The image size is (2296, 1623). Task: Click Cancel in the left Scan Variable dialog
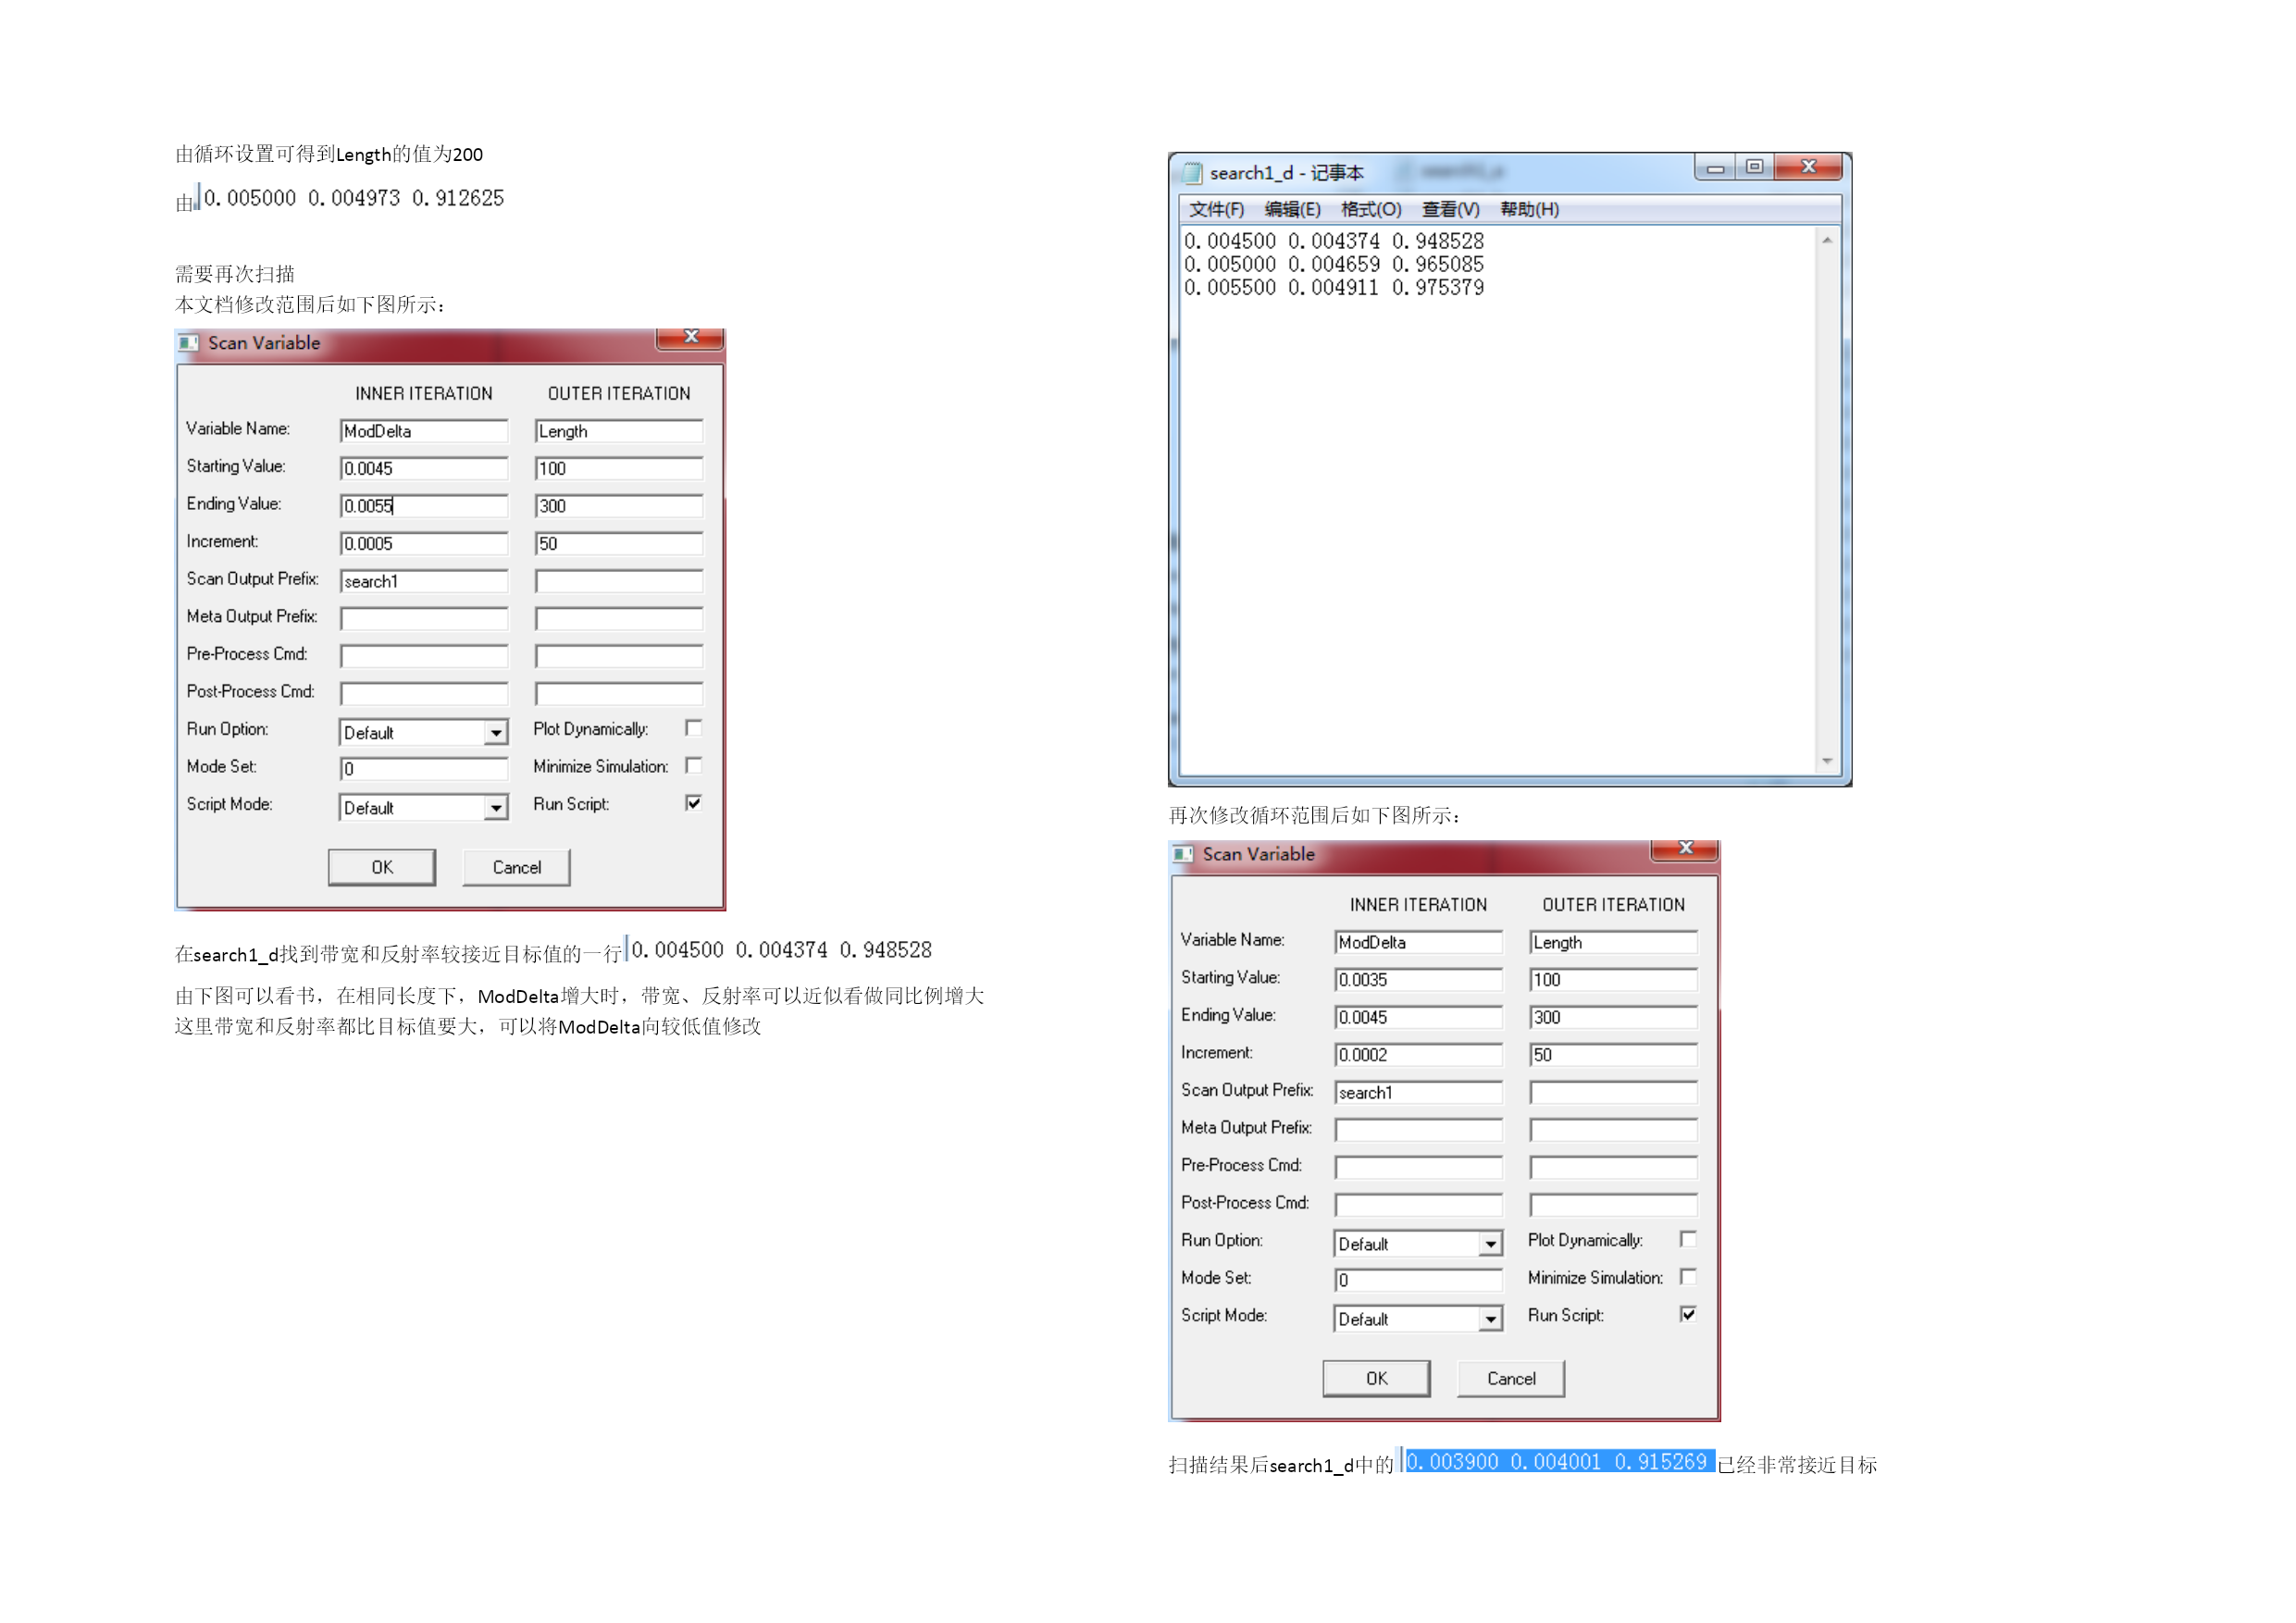pos(517,868)
